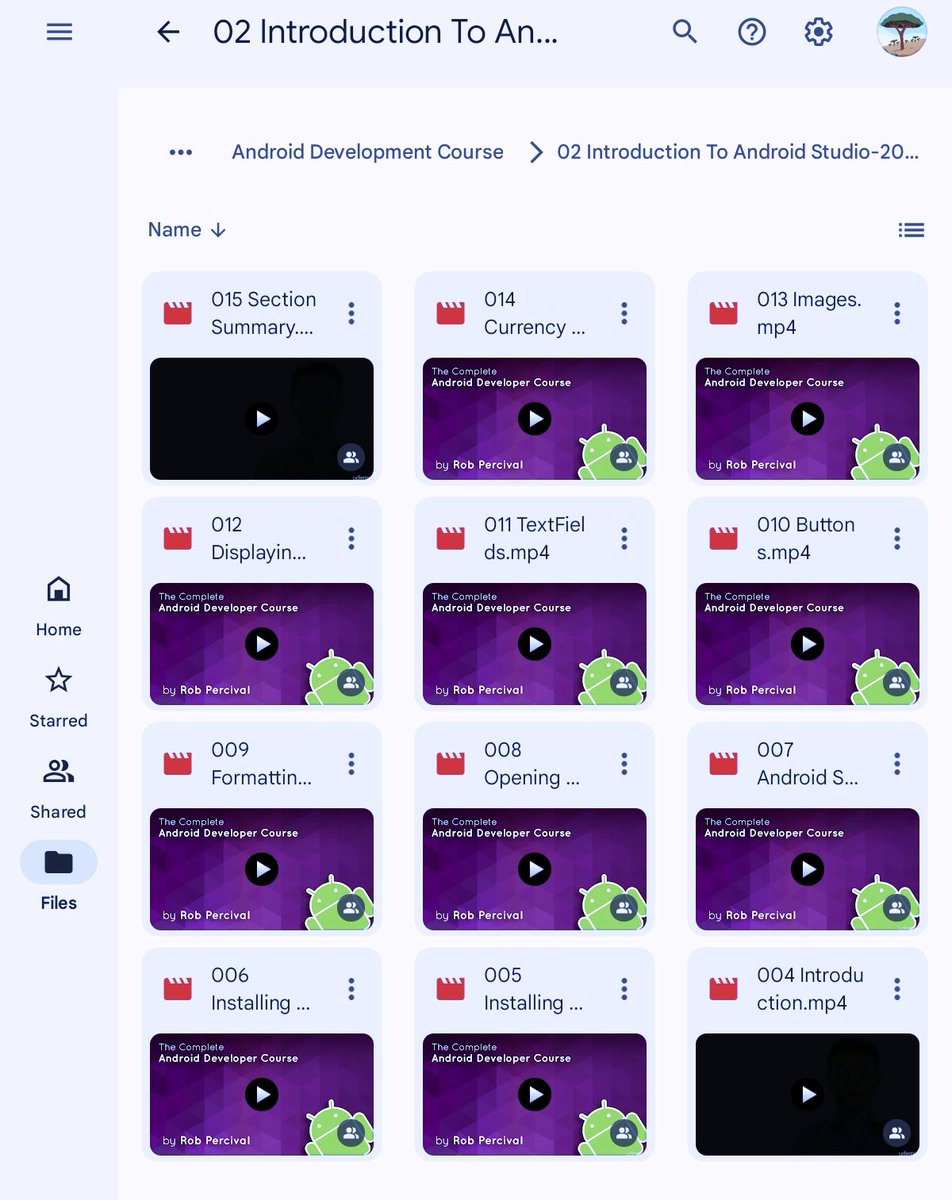
Task: Click the video file icon of 012 Displaying
Action: tap(178, 538)
